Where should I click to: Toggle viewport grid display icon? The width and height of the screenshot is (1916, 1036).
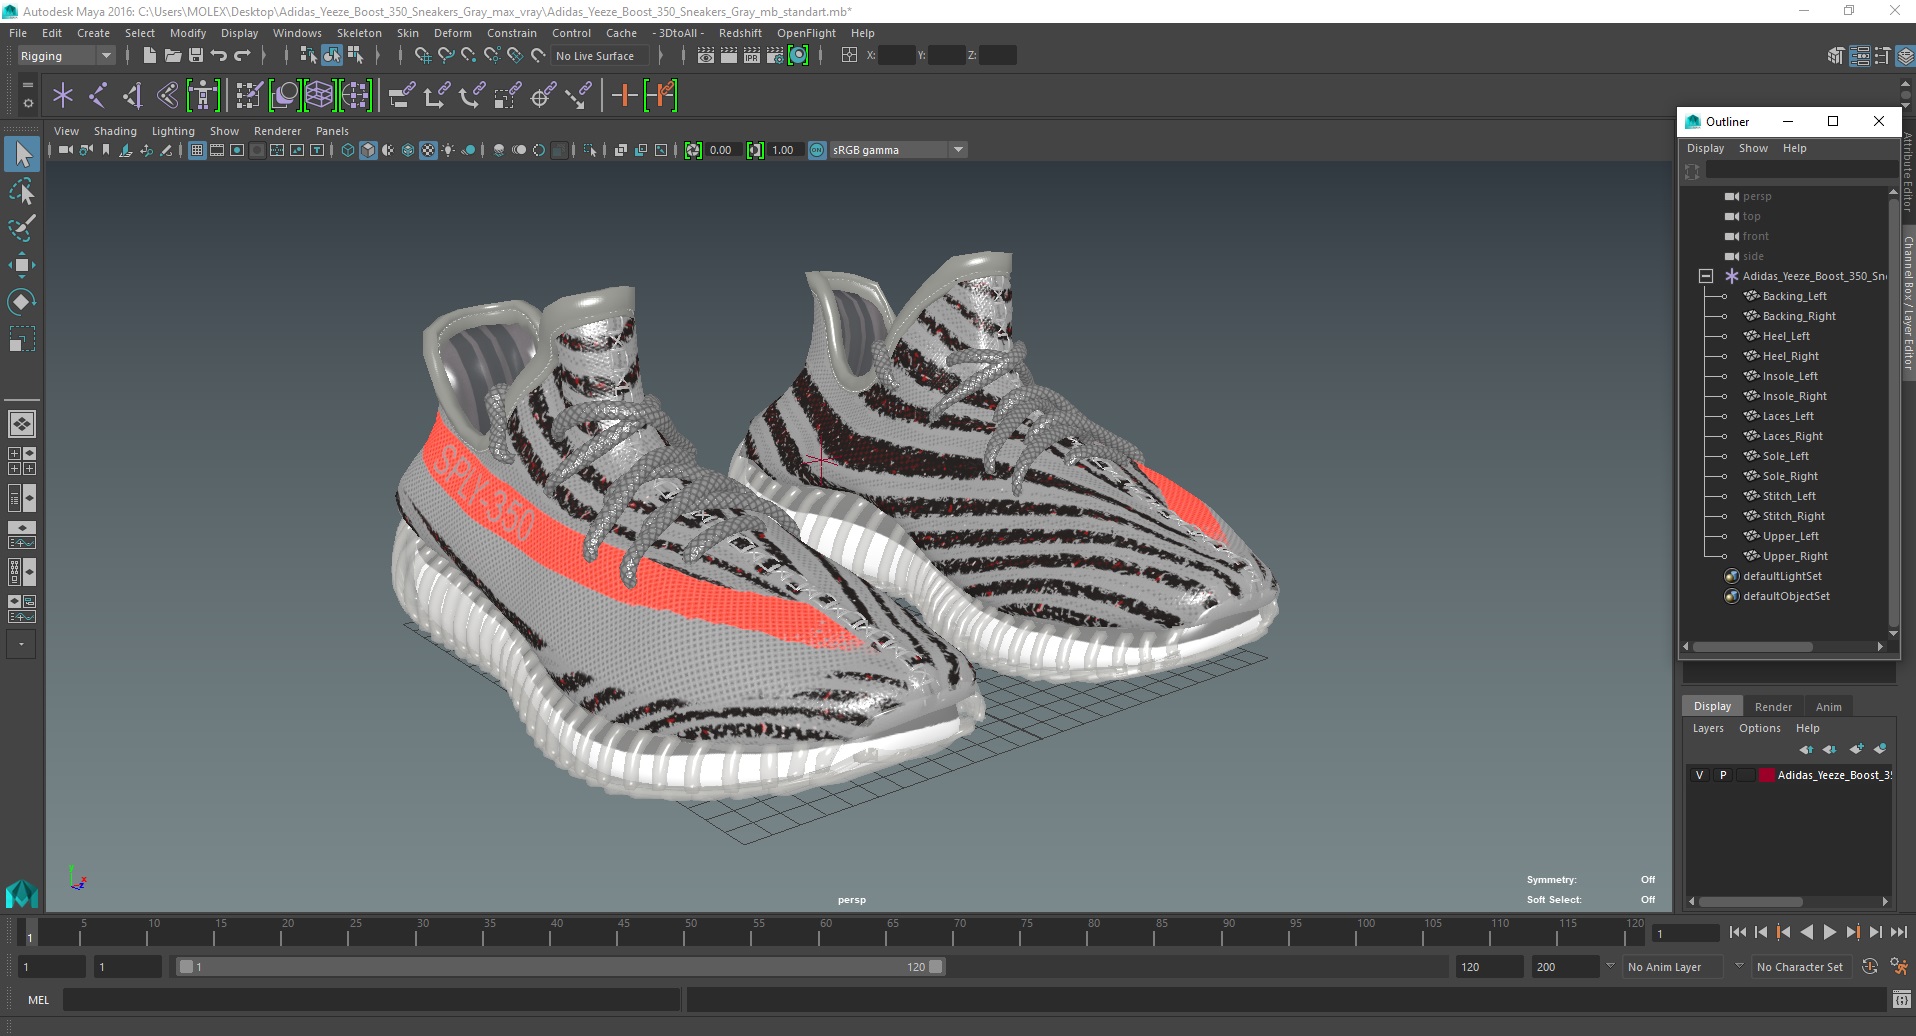coord(197,150)
